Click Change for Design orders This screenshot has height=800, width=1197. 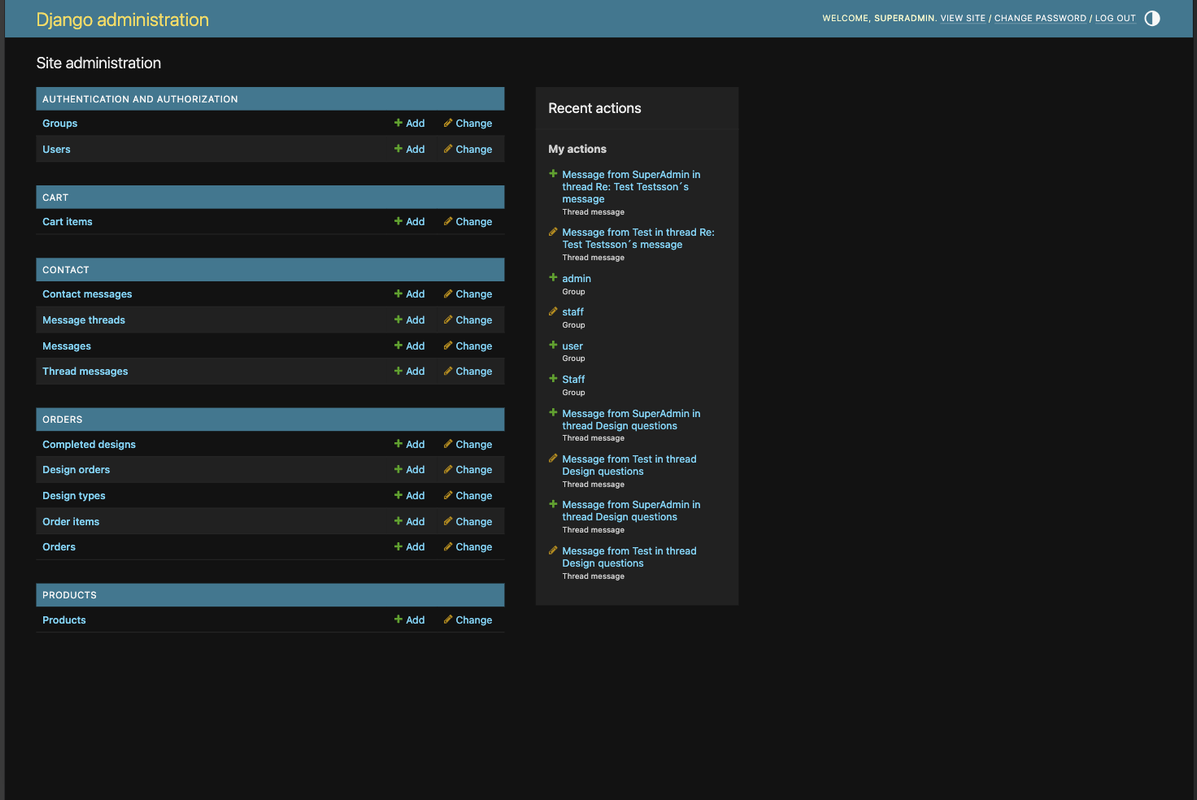coord(467,470)
